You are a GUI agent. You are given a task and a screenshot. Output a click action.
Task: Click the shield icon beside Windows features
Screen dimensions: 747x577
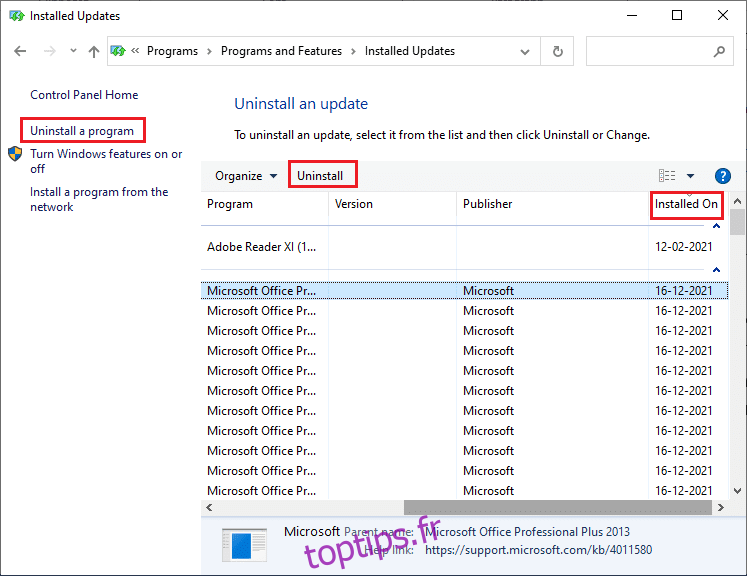tap(16, 155)
